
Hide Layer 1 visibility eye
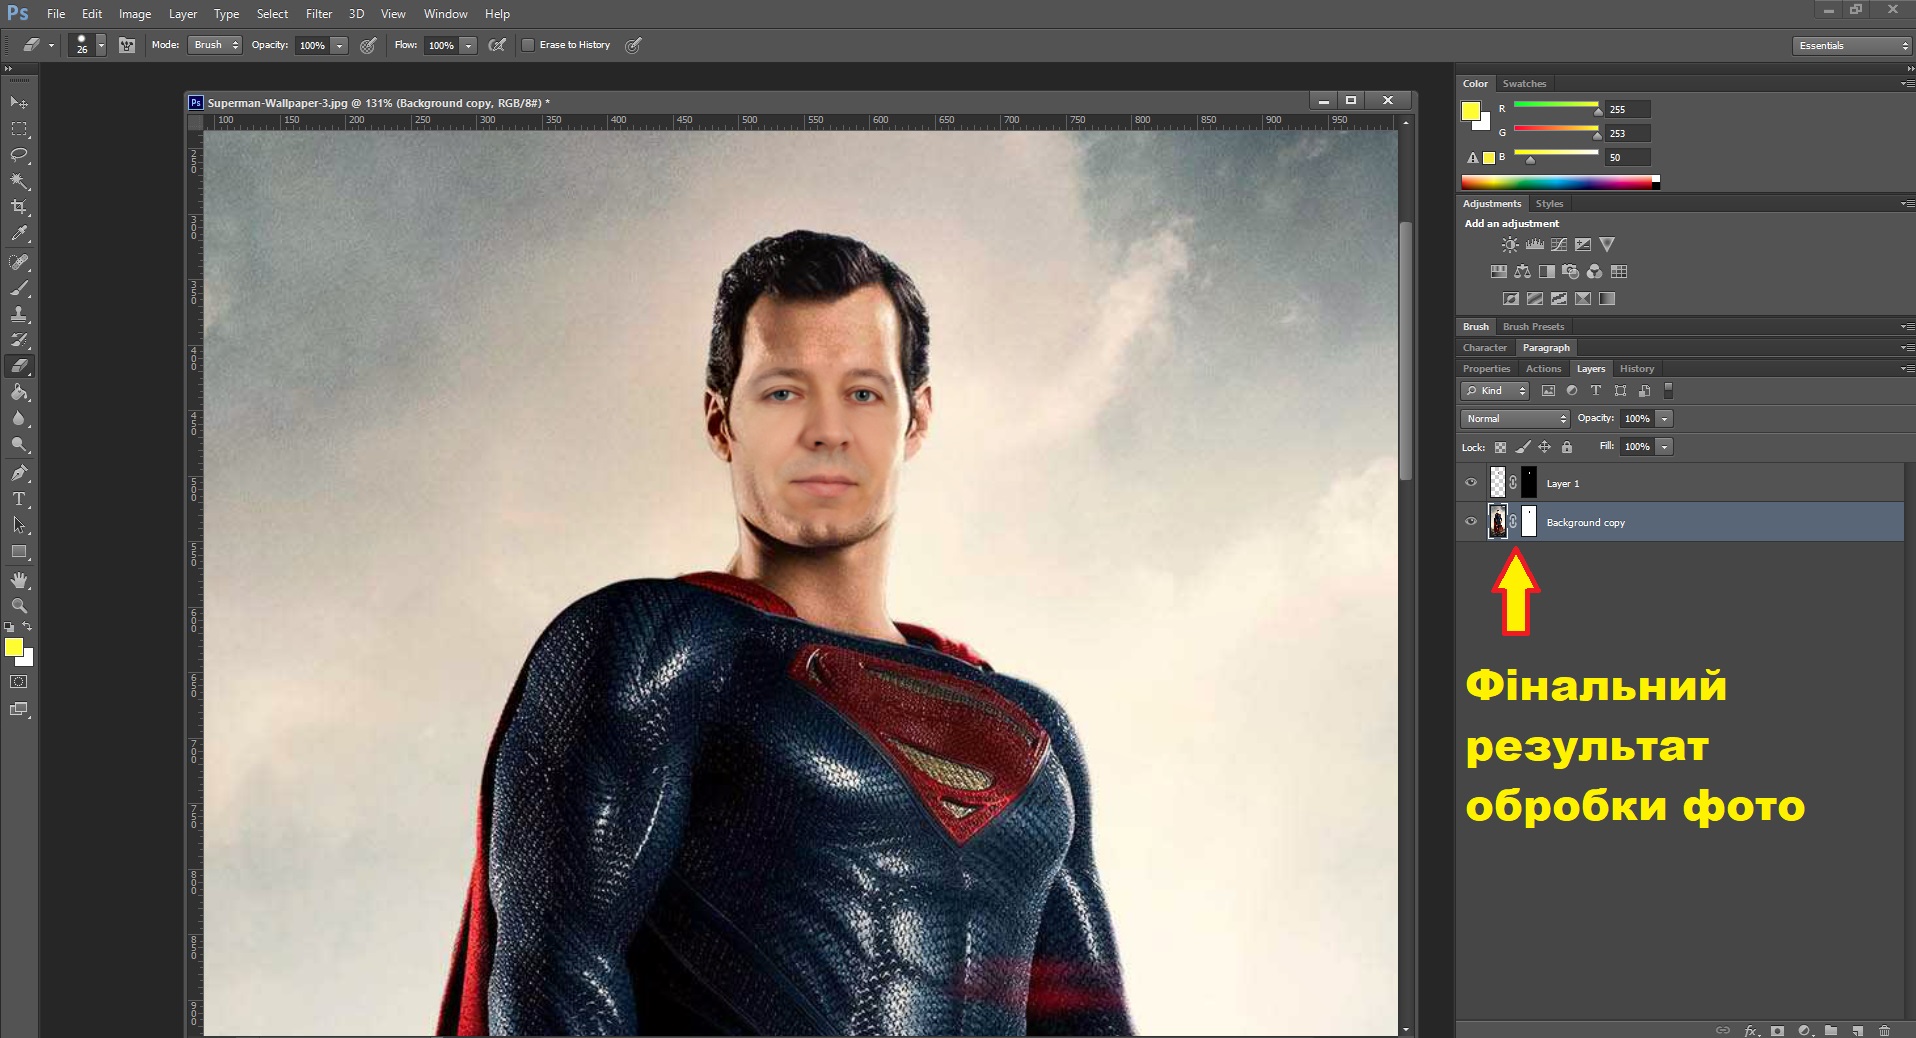[x=1471, y=482]
